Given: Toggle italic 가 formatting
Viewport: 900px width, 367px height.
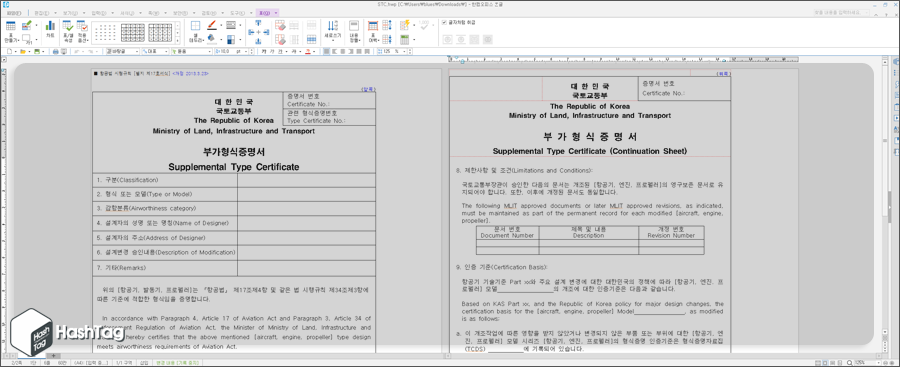Looking at the screenshot, I should [272, 52].
